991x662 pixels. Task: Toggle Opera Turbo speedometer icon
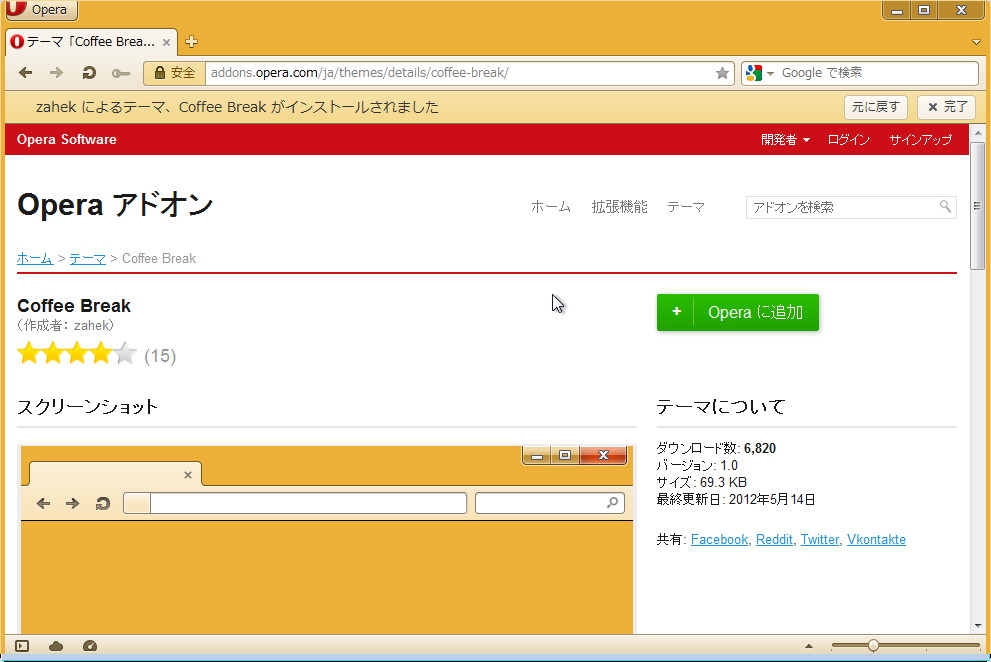[x=90, y=646]
